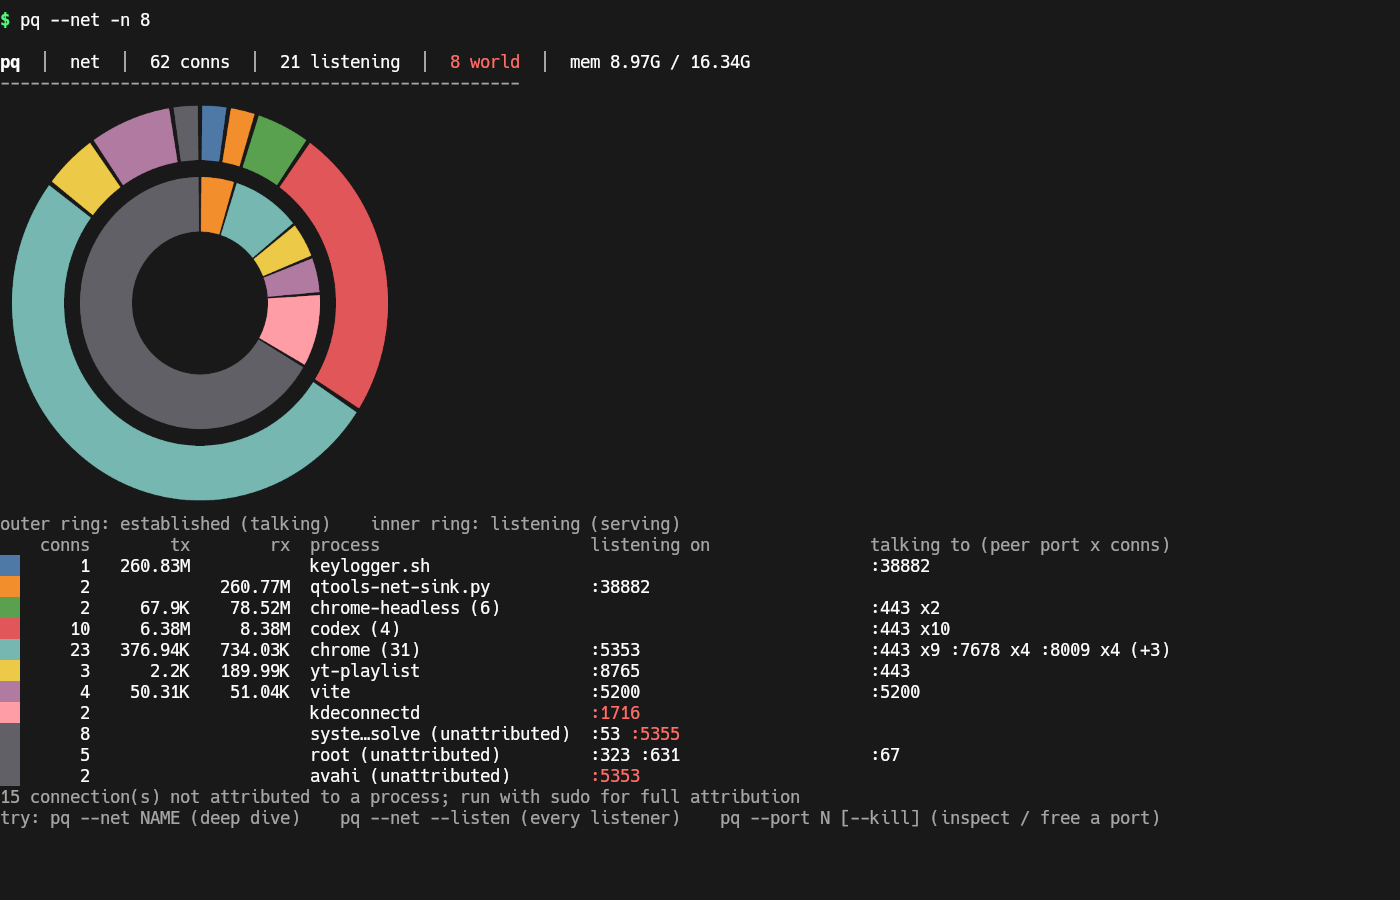Click the 'net' header label

point(85,62)
